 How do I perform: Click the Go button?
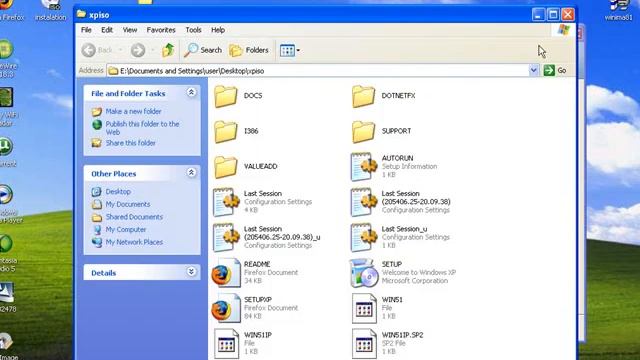click(555, 70)
